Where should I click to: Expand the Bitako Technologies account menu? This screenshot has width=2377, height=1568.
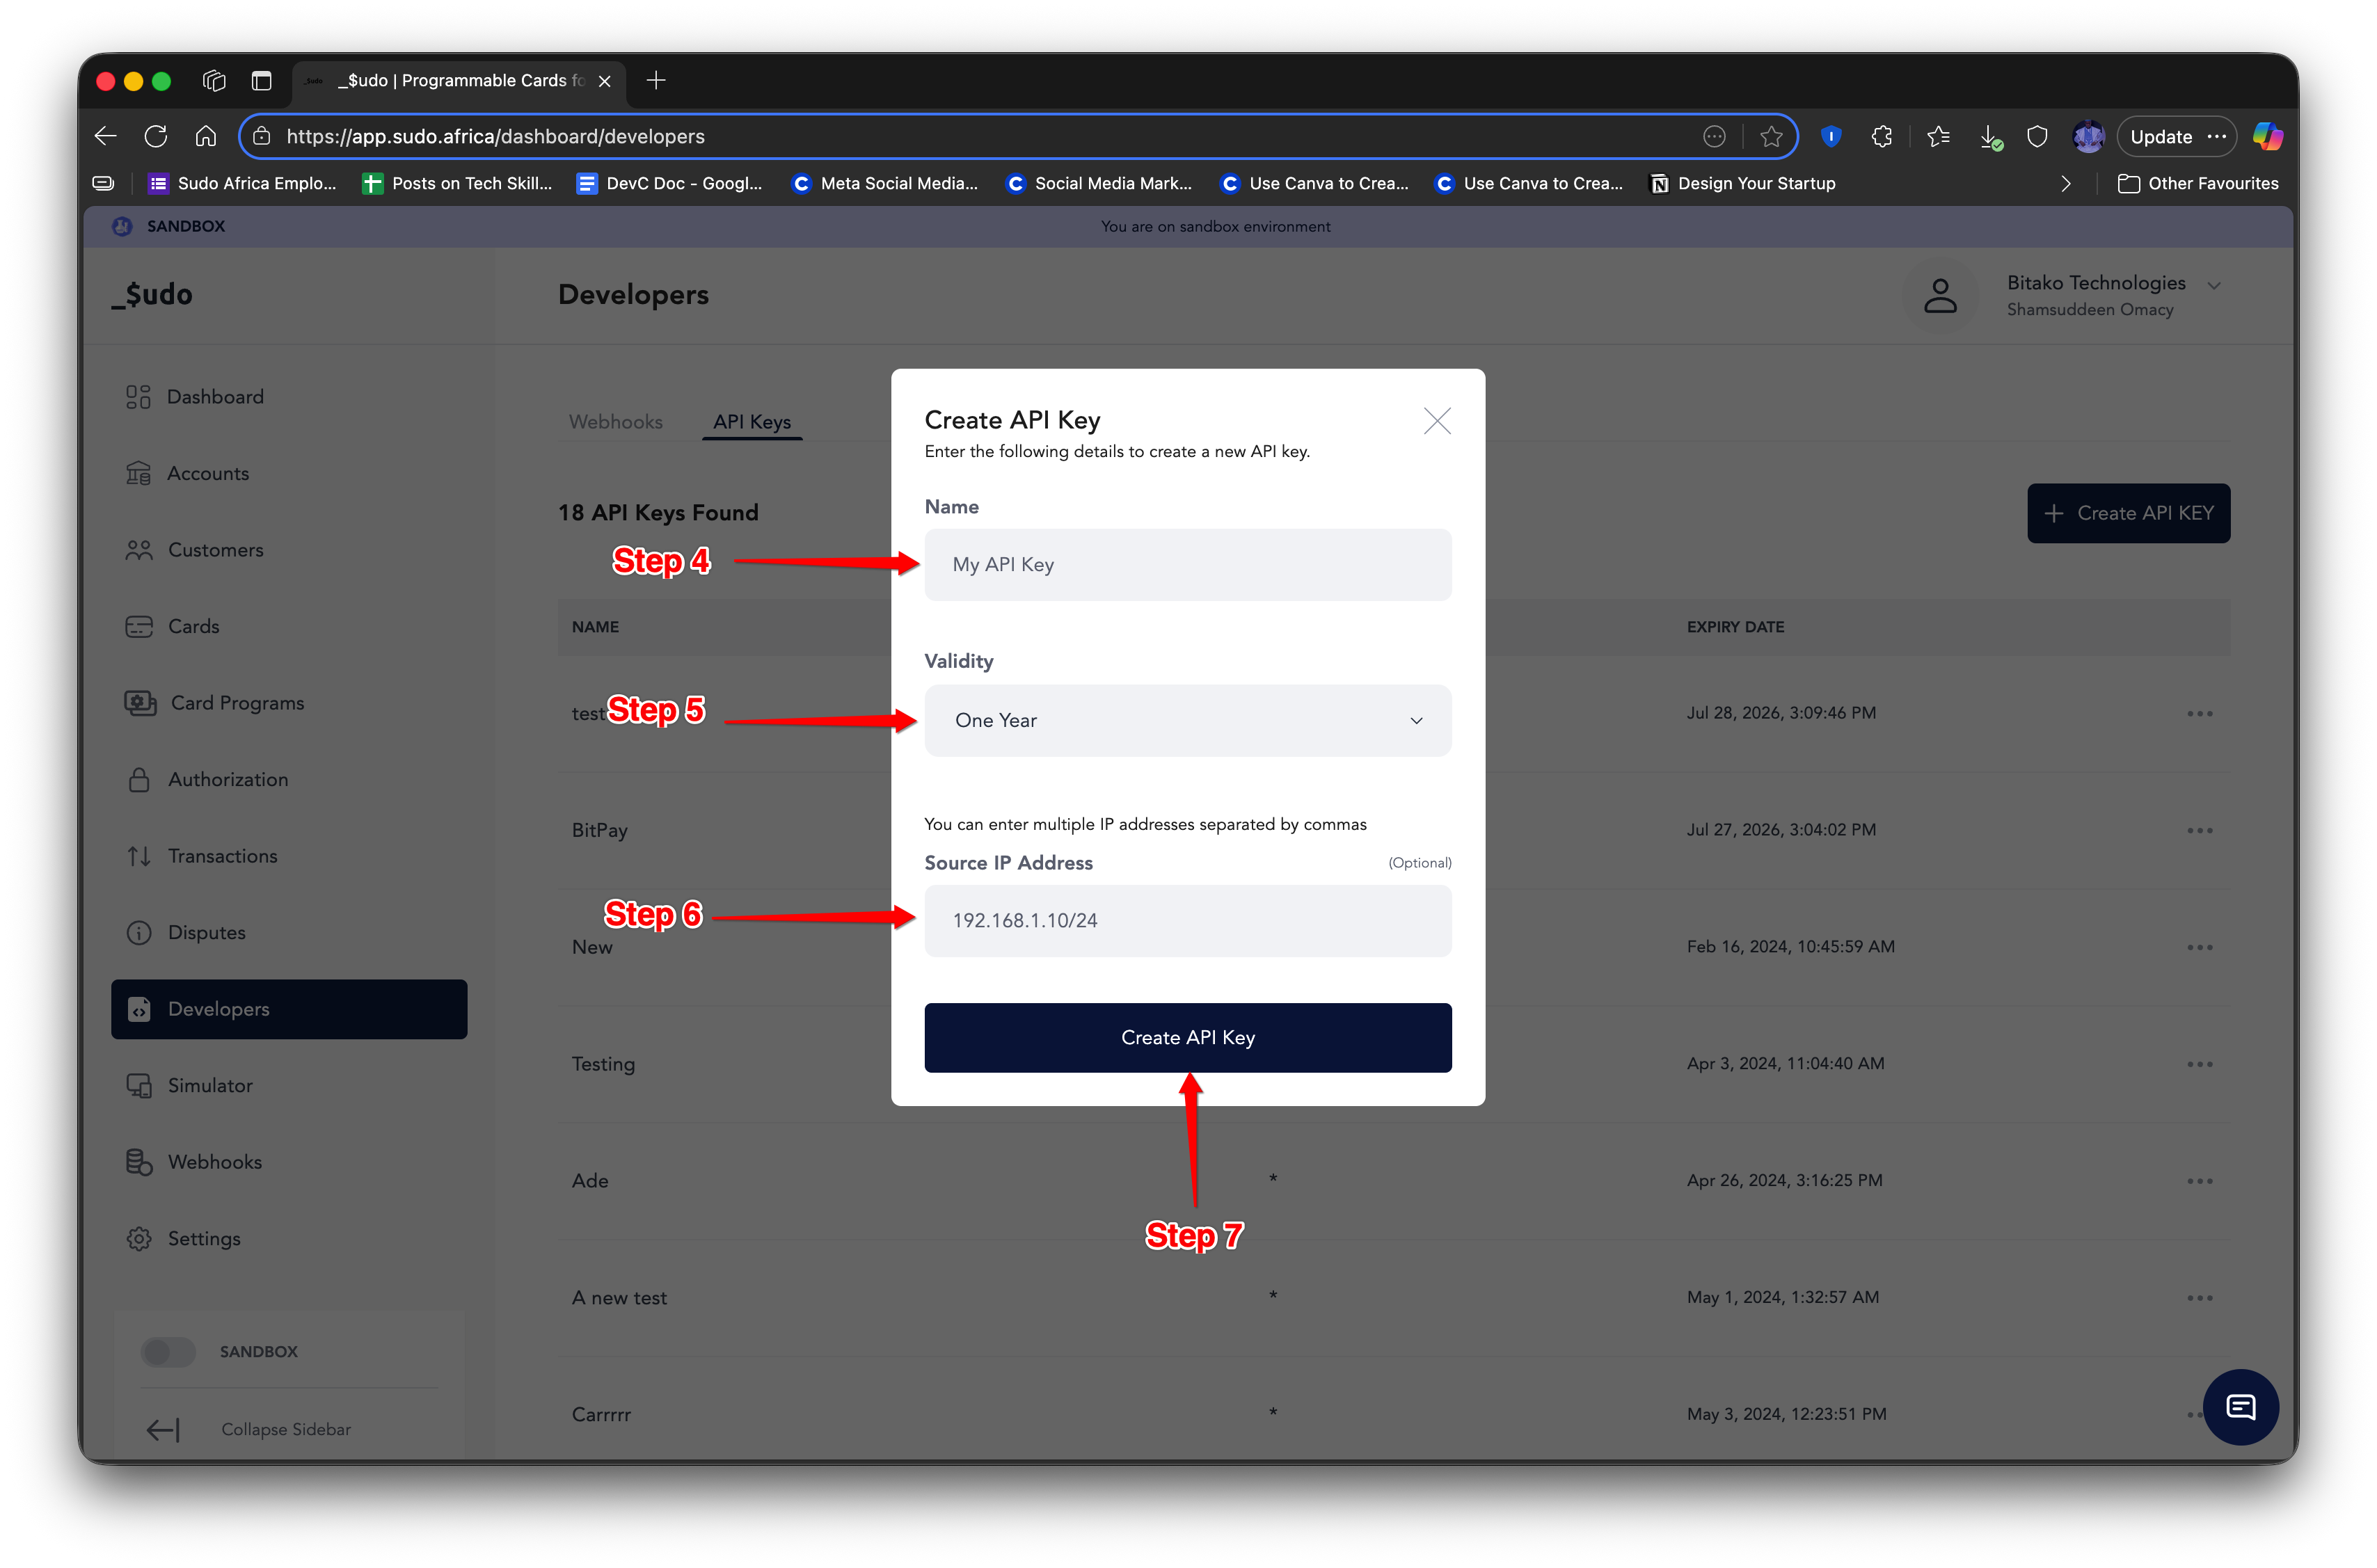(2213, 286)
